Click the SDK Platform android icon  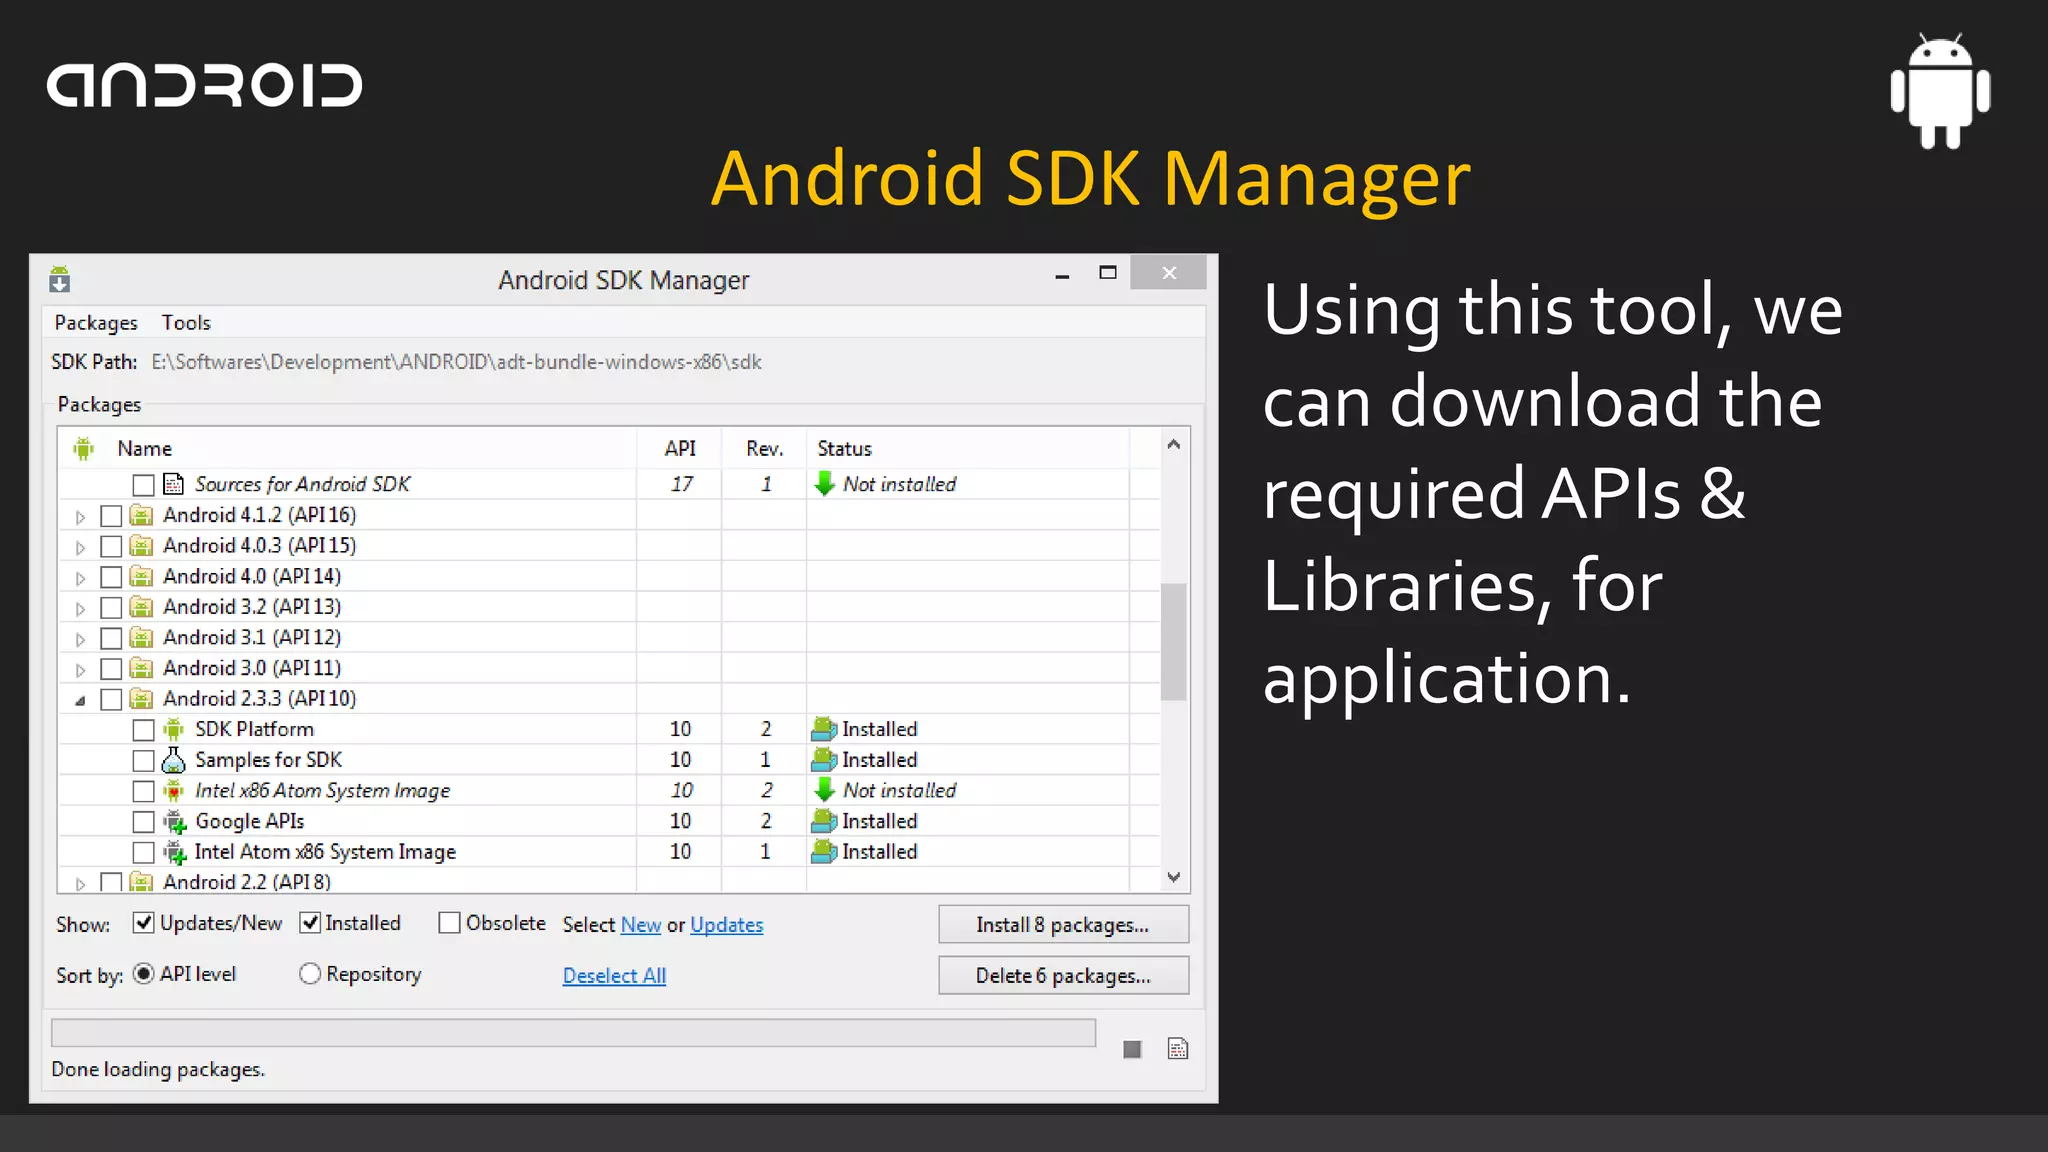click(x=174, y=729)
